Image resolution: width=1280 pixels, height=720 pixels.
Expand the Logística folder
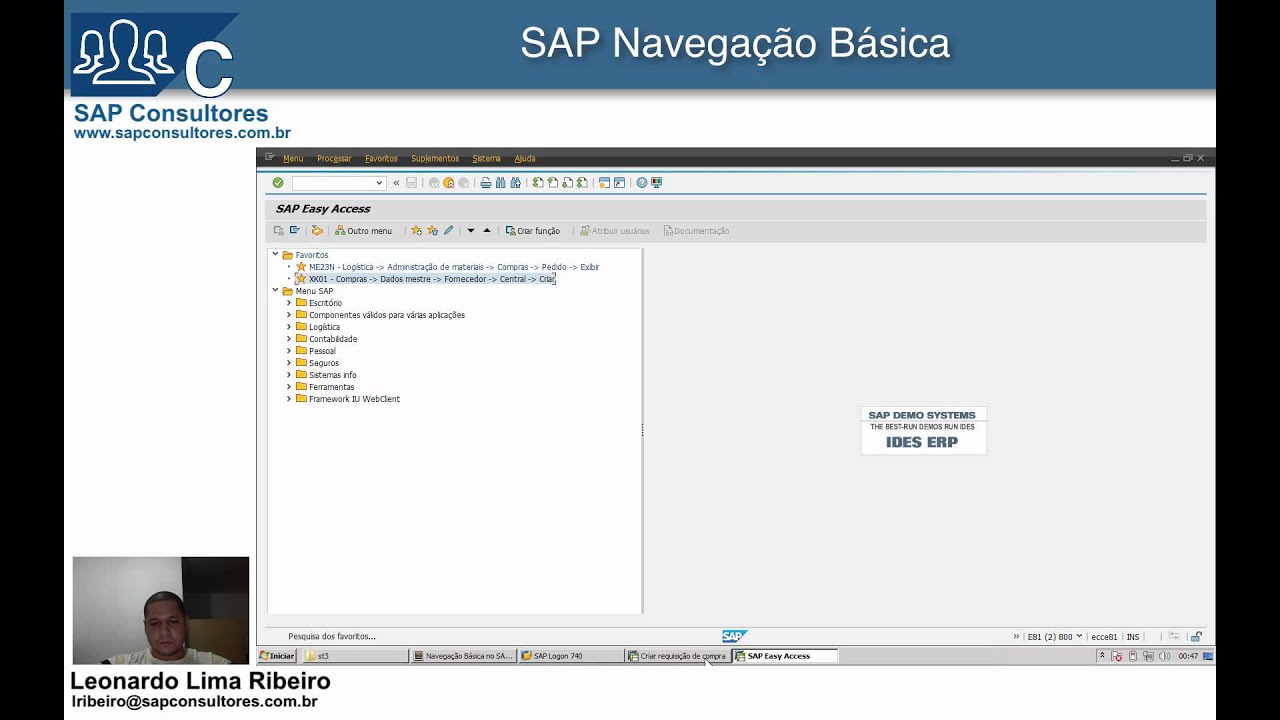289,327
